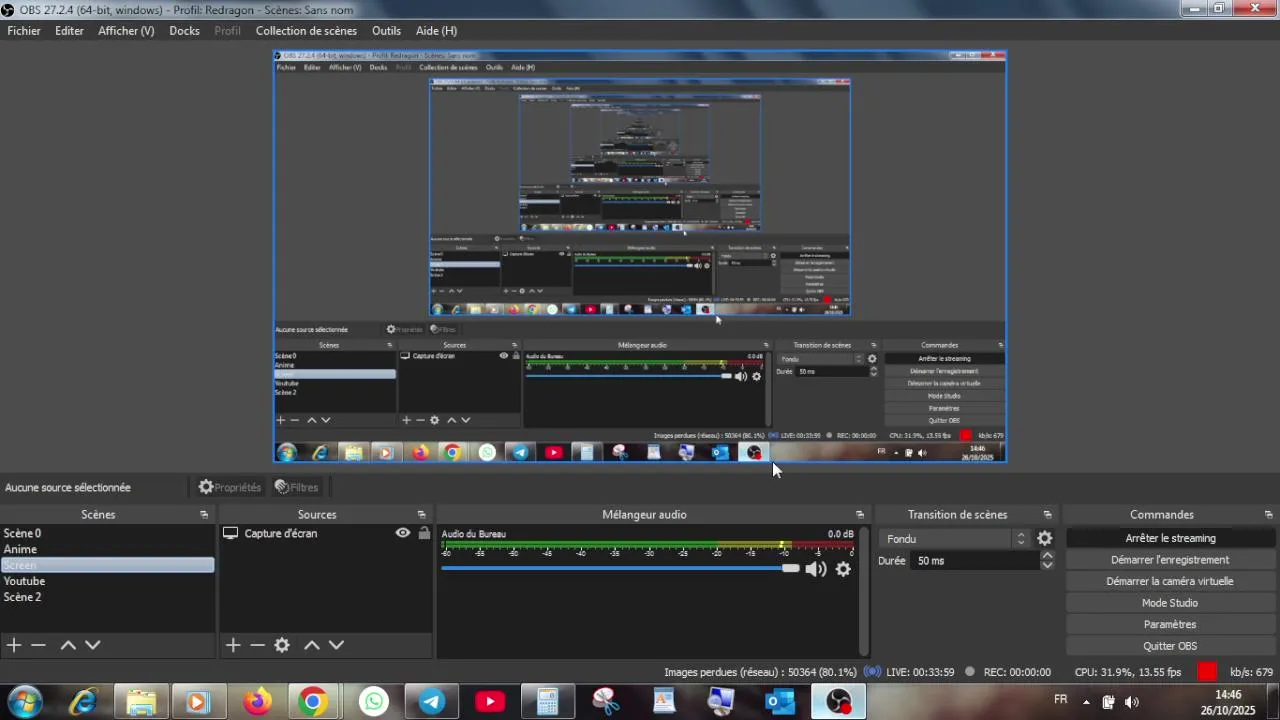This screenshot has width=1280, height=720.
Task: Click the live streaming signal icon in status bar
Action: coord(872,672)
